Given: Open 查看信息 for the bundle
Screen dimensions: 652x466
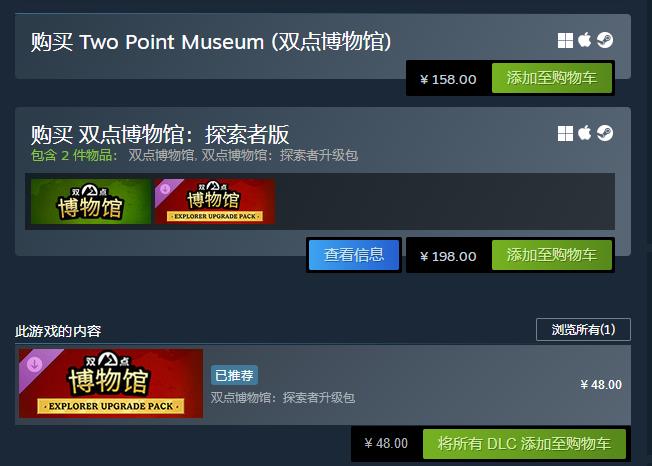Looking at the screenshot, I should (354, 255).
